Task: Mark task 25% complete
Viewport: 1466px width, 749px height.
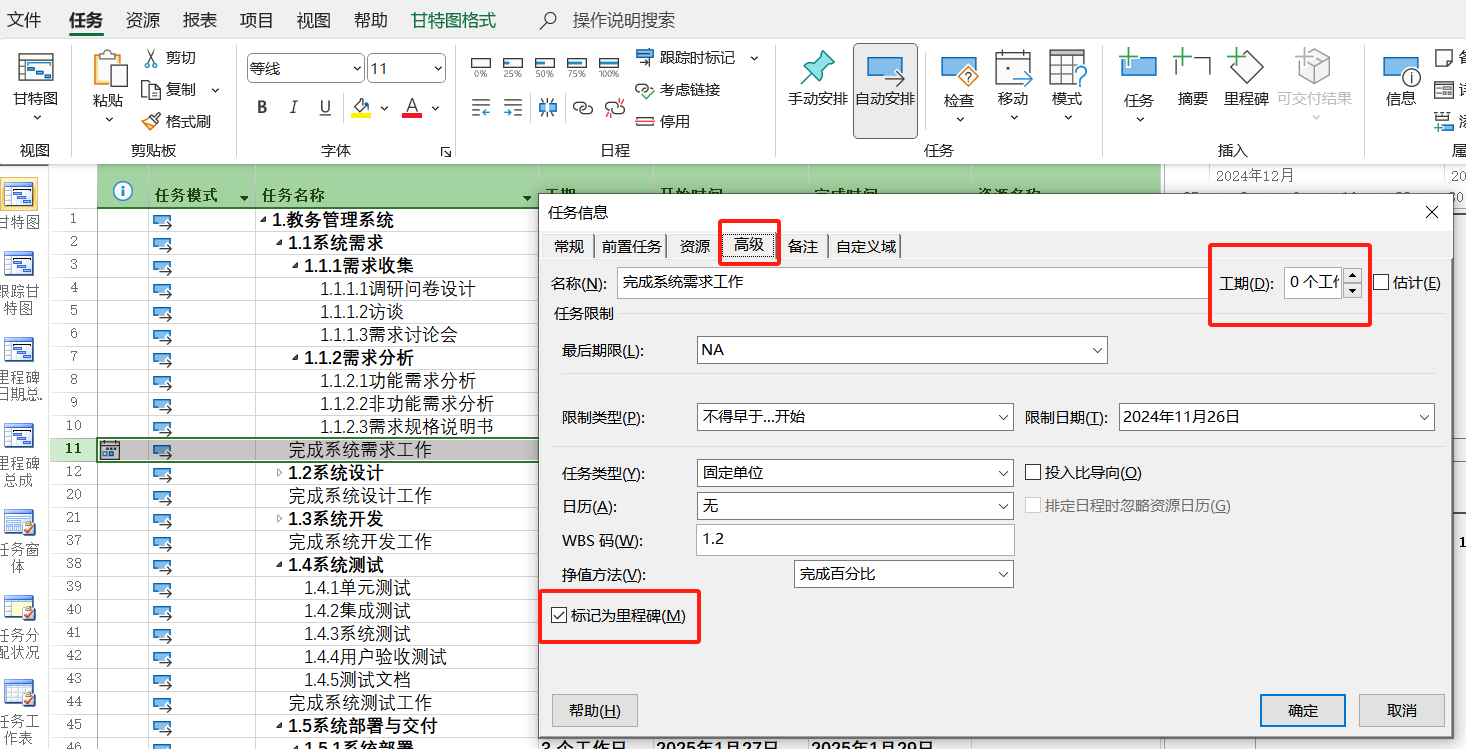Action: (513, 67)
